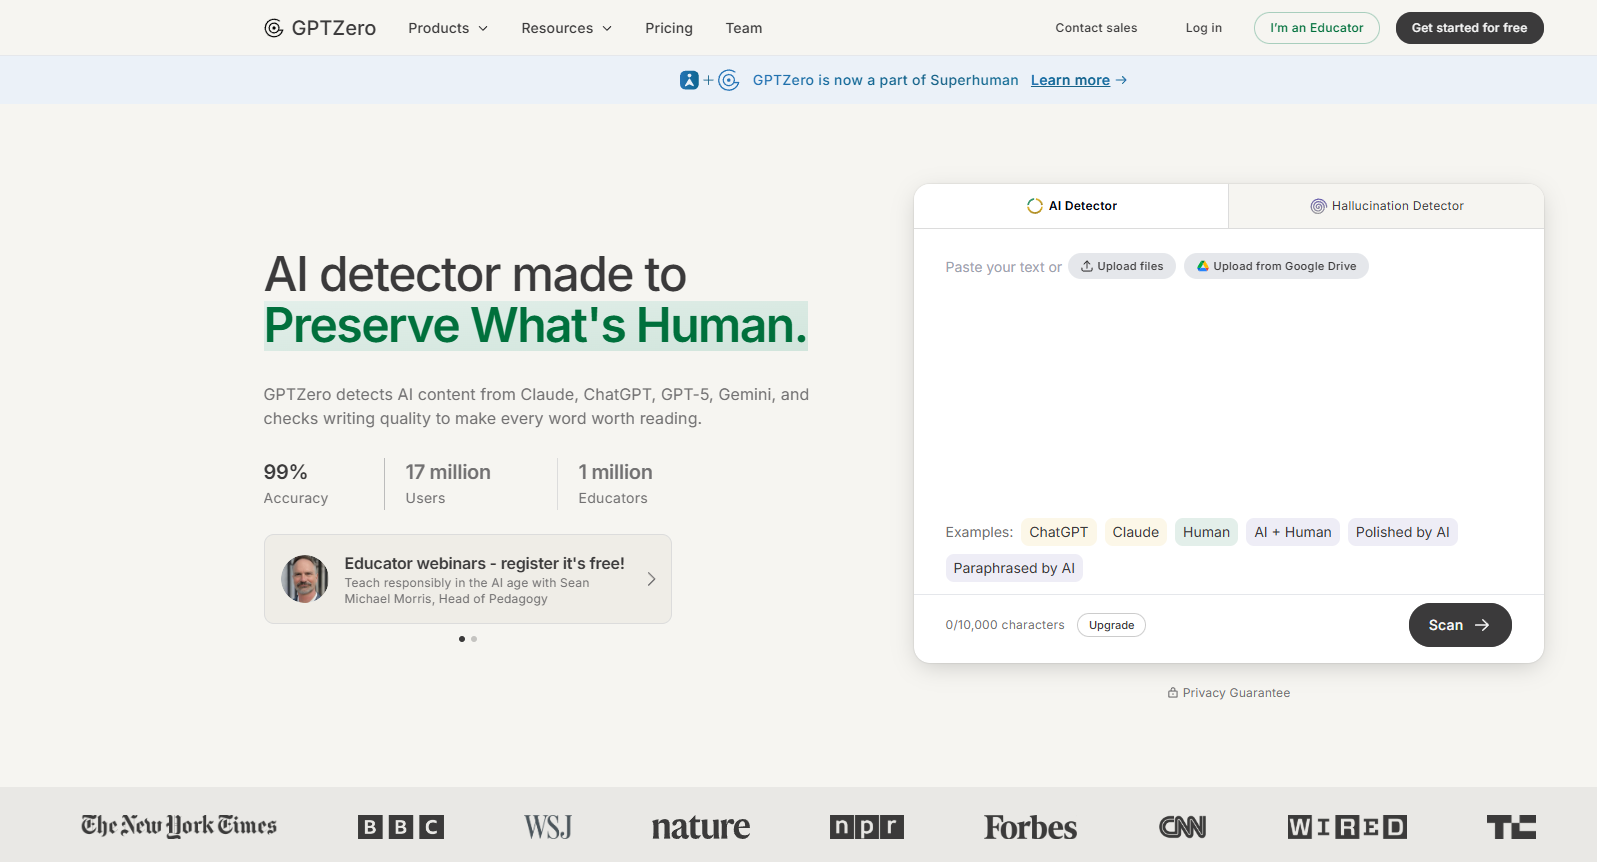Follow the Learn more link
Image resolution: width=1597 pixels, height=862 pixels.
coord(1070,80)
